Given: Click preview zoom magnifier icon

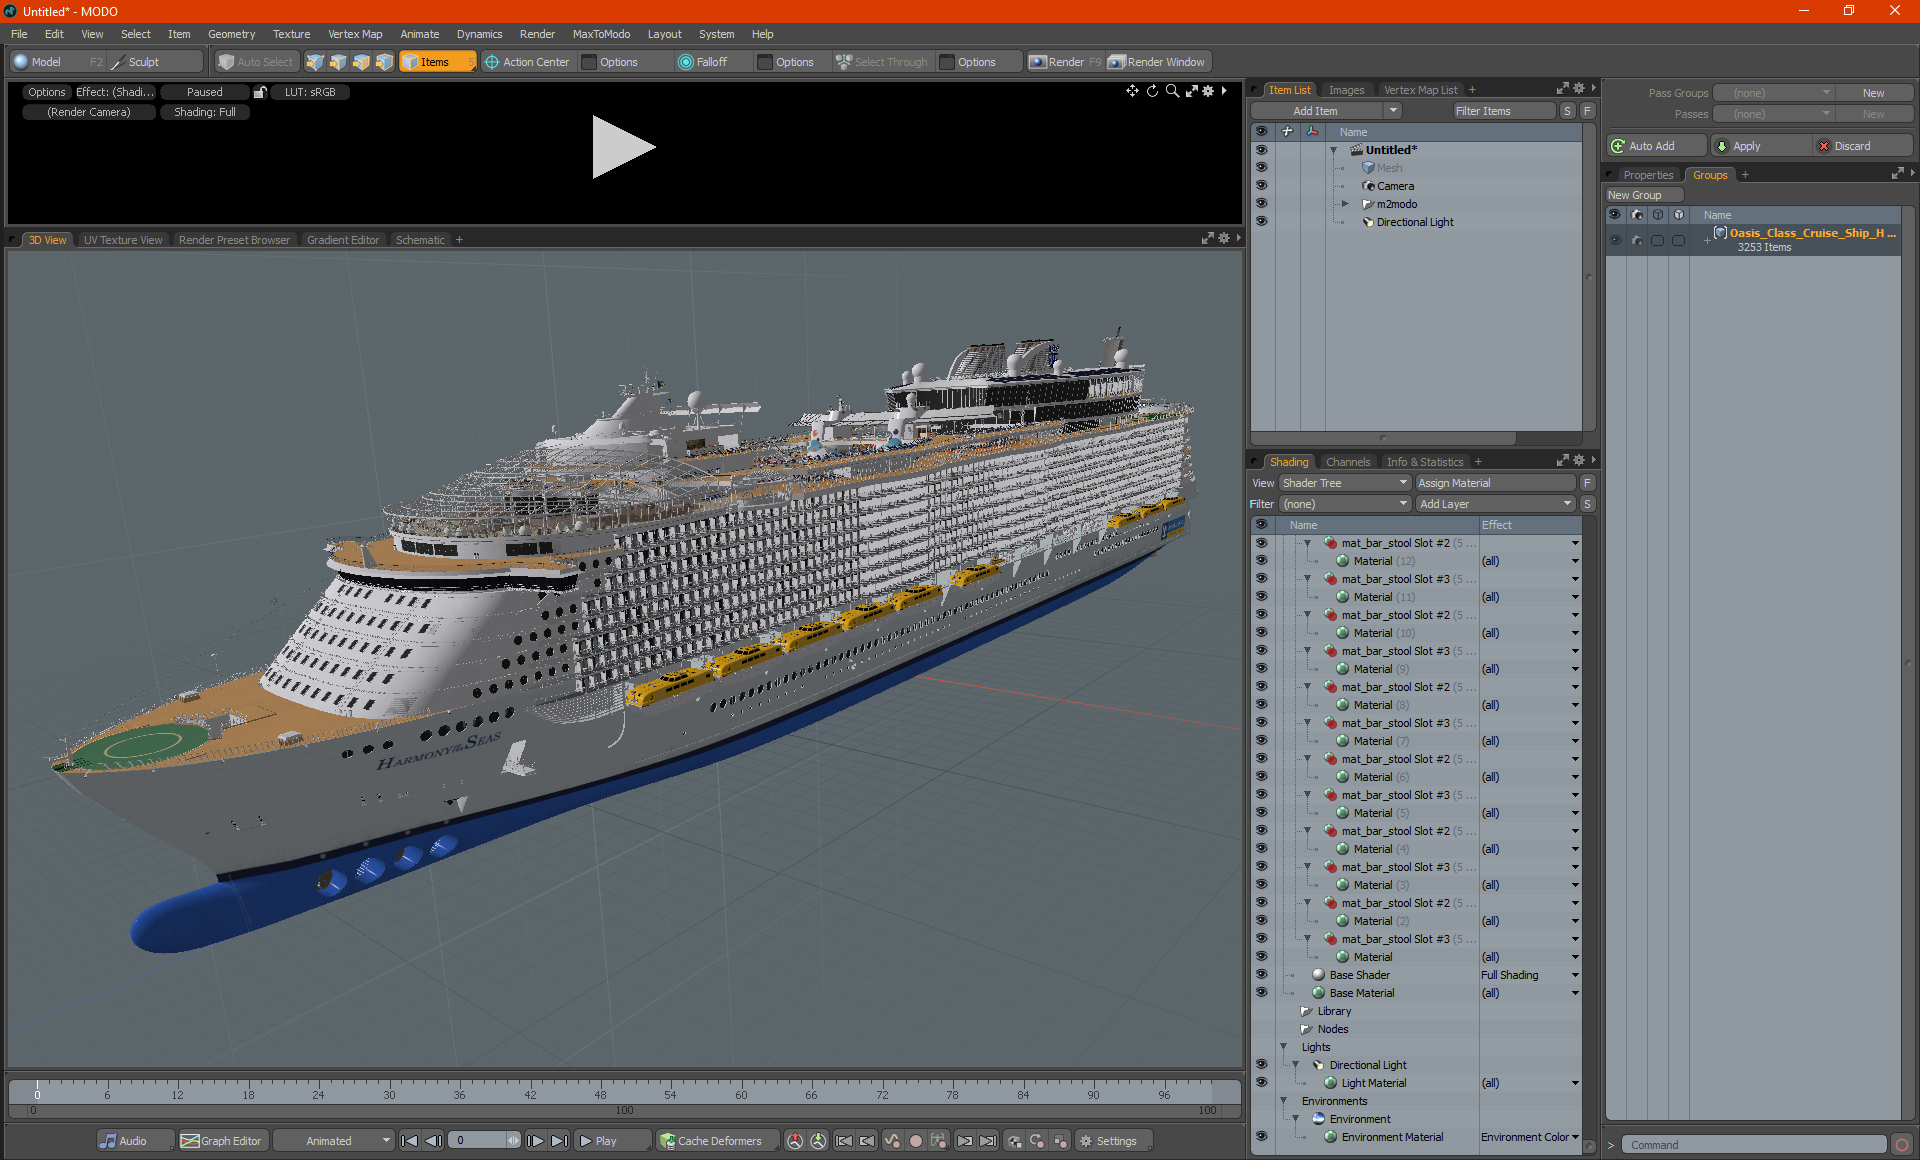Looking at the screenshot, I should tap(1172, 91).
